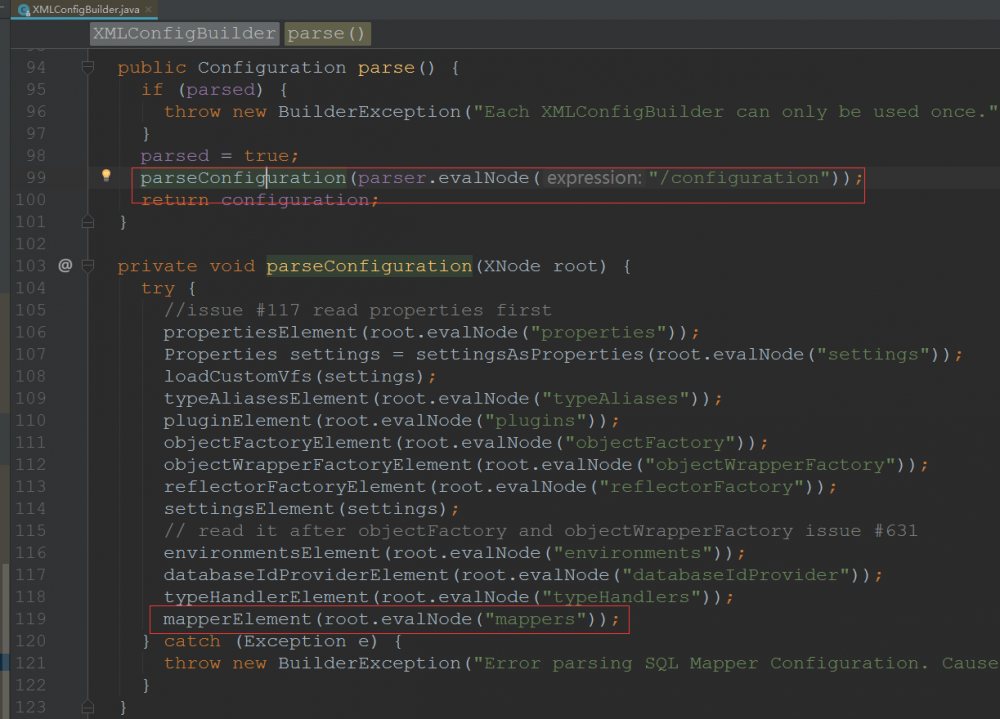
Task: Click the issue #631 comment line
Action: click(541, 531)
